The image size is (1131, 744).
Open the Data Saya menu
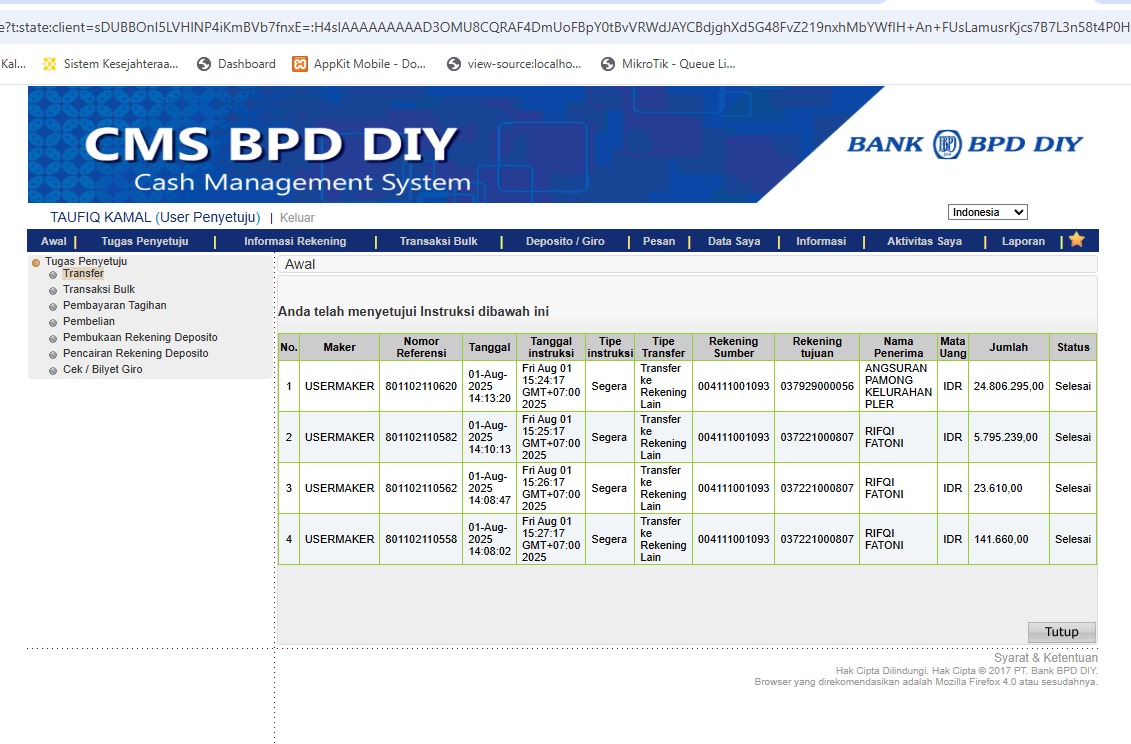(x=734, y=241)
